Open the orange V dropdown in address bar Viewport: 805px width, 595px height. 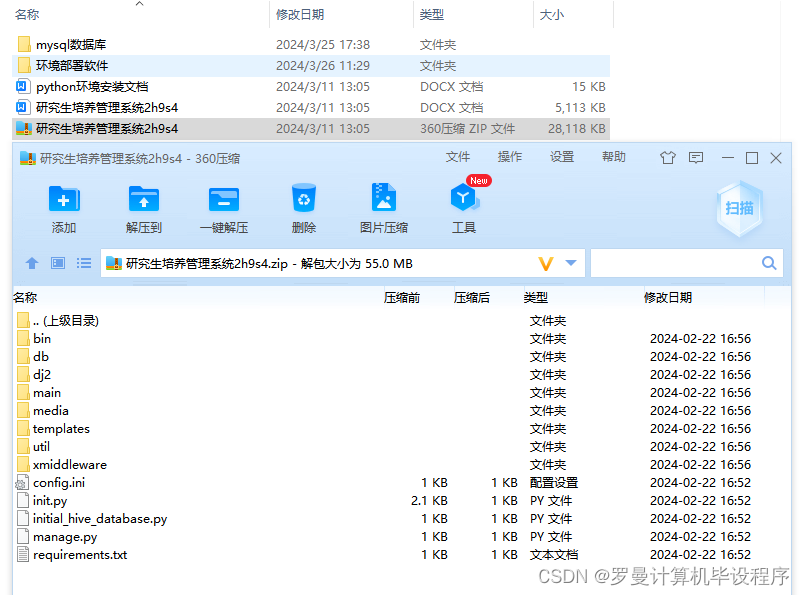pos(545,263)
